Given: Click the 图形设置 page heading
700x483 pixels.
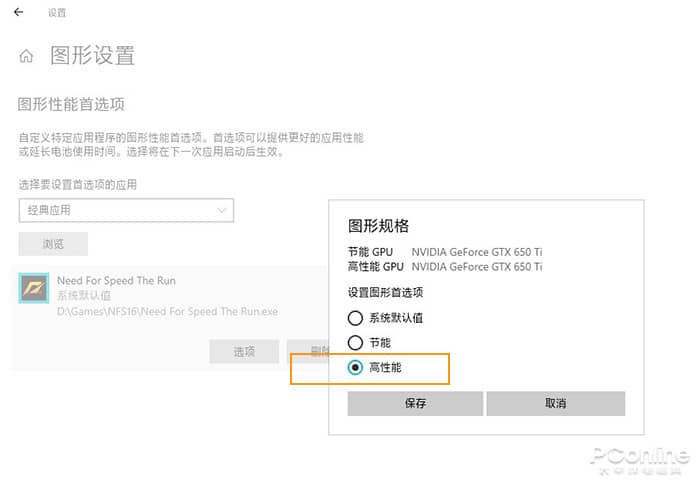Looking at the screenshot, I should tap(92, 56).
